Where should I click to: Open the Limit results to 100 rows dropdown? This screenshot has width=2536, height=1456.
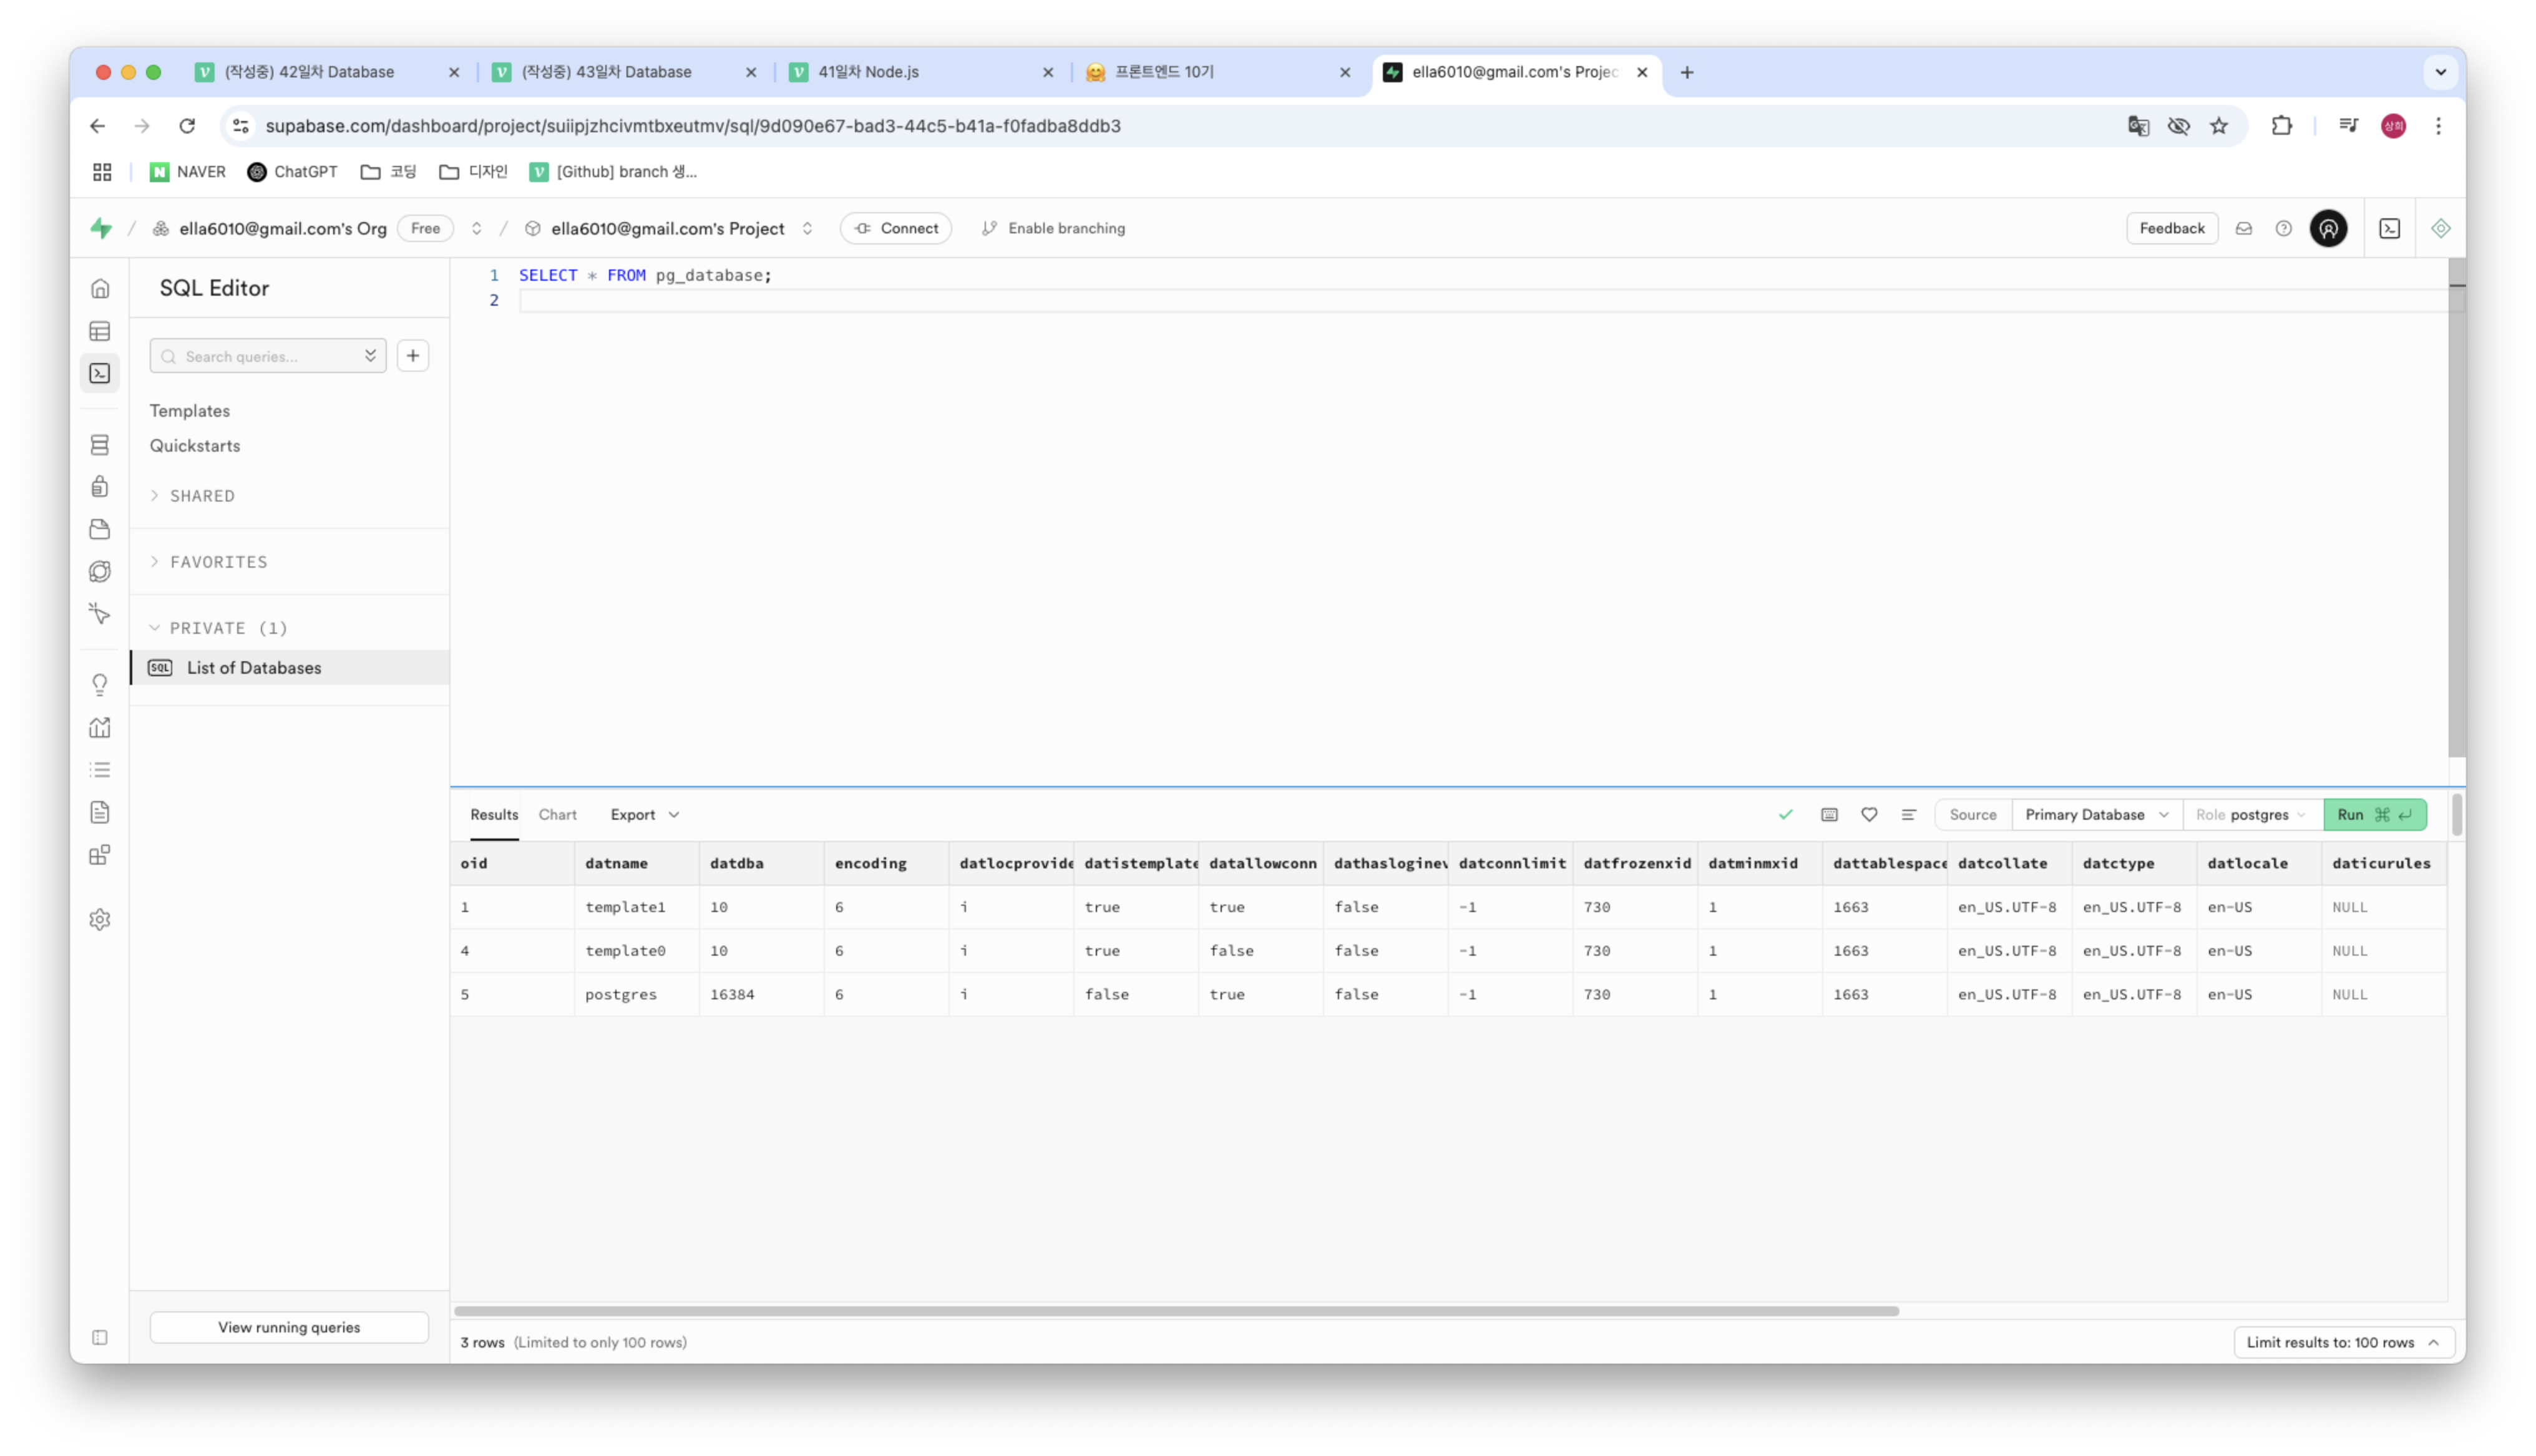pyautogui.click(x=2343, y=1342)
